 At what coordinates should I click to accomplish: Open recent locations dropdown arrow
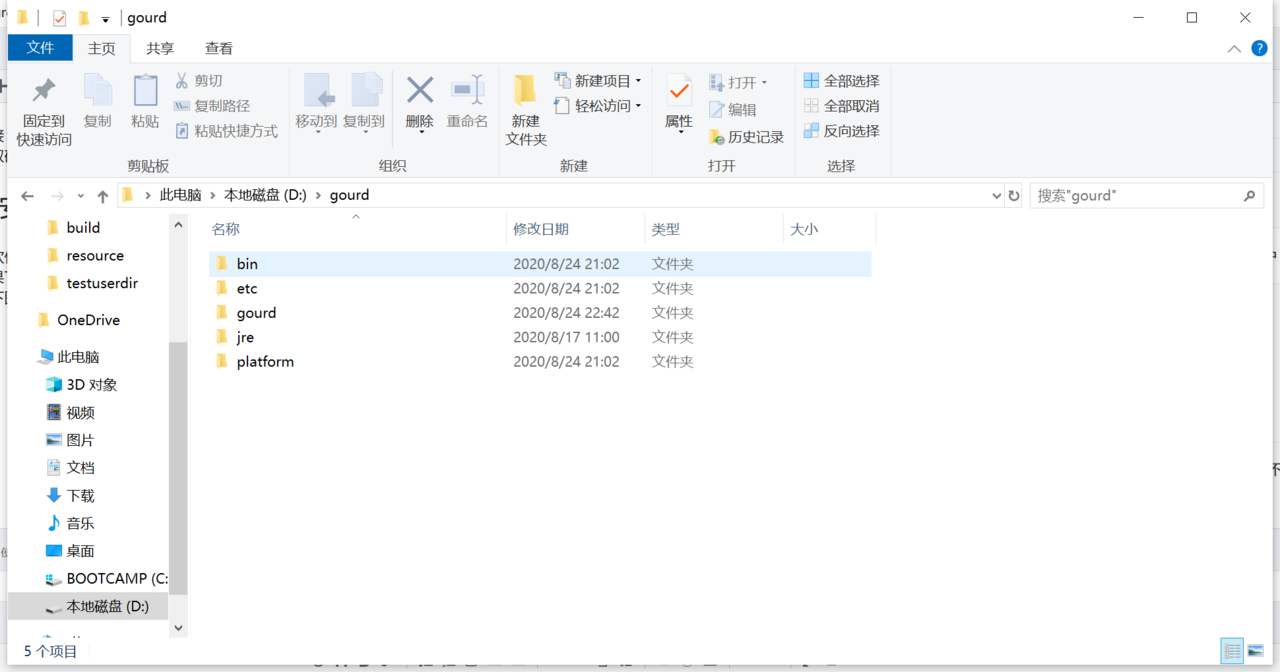81,197
